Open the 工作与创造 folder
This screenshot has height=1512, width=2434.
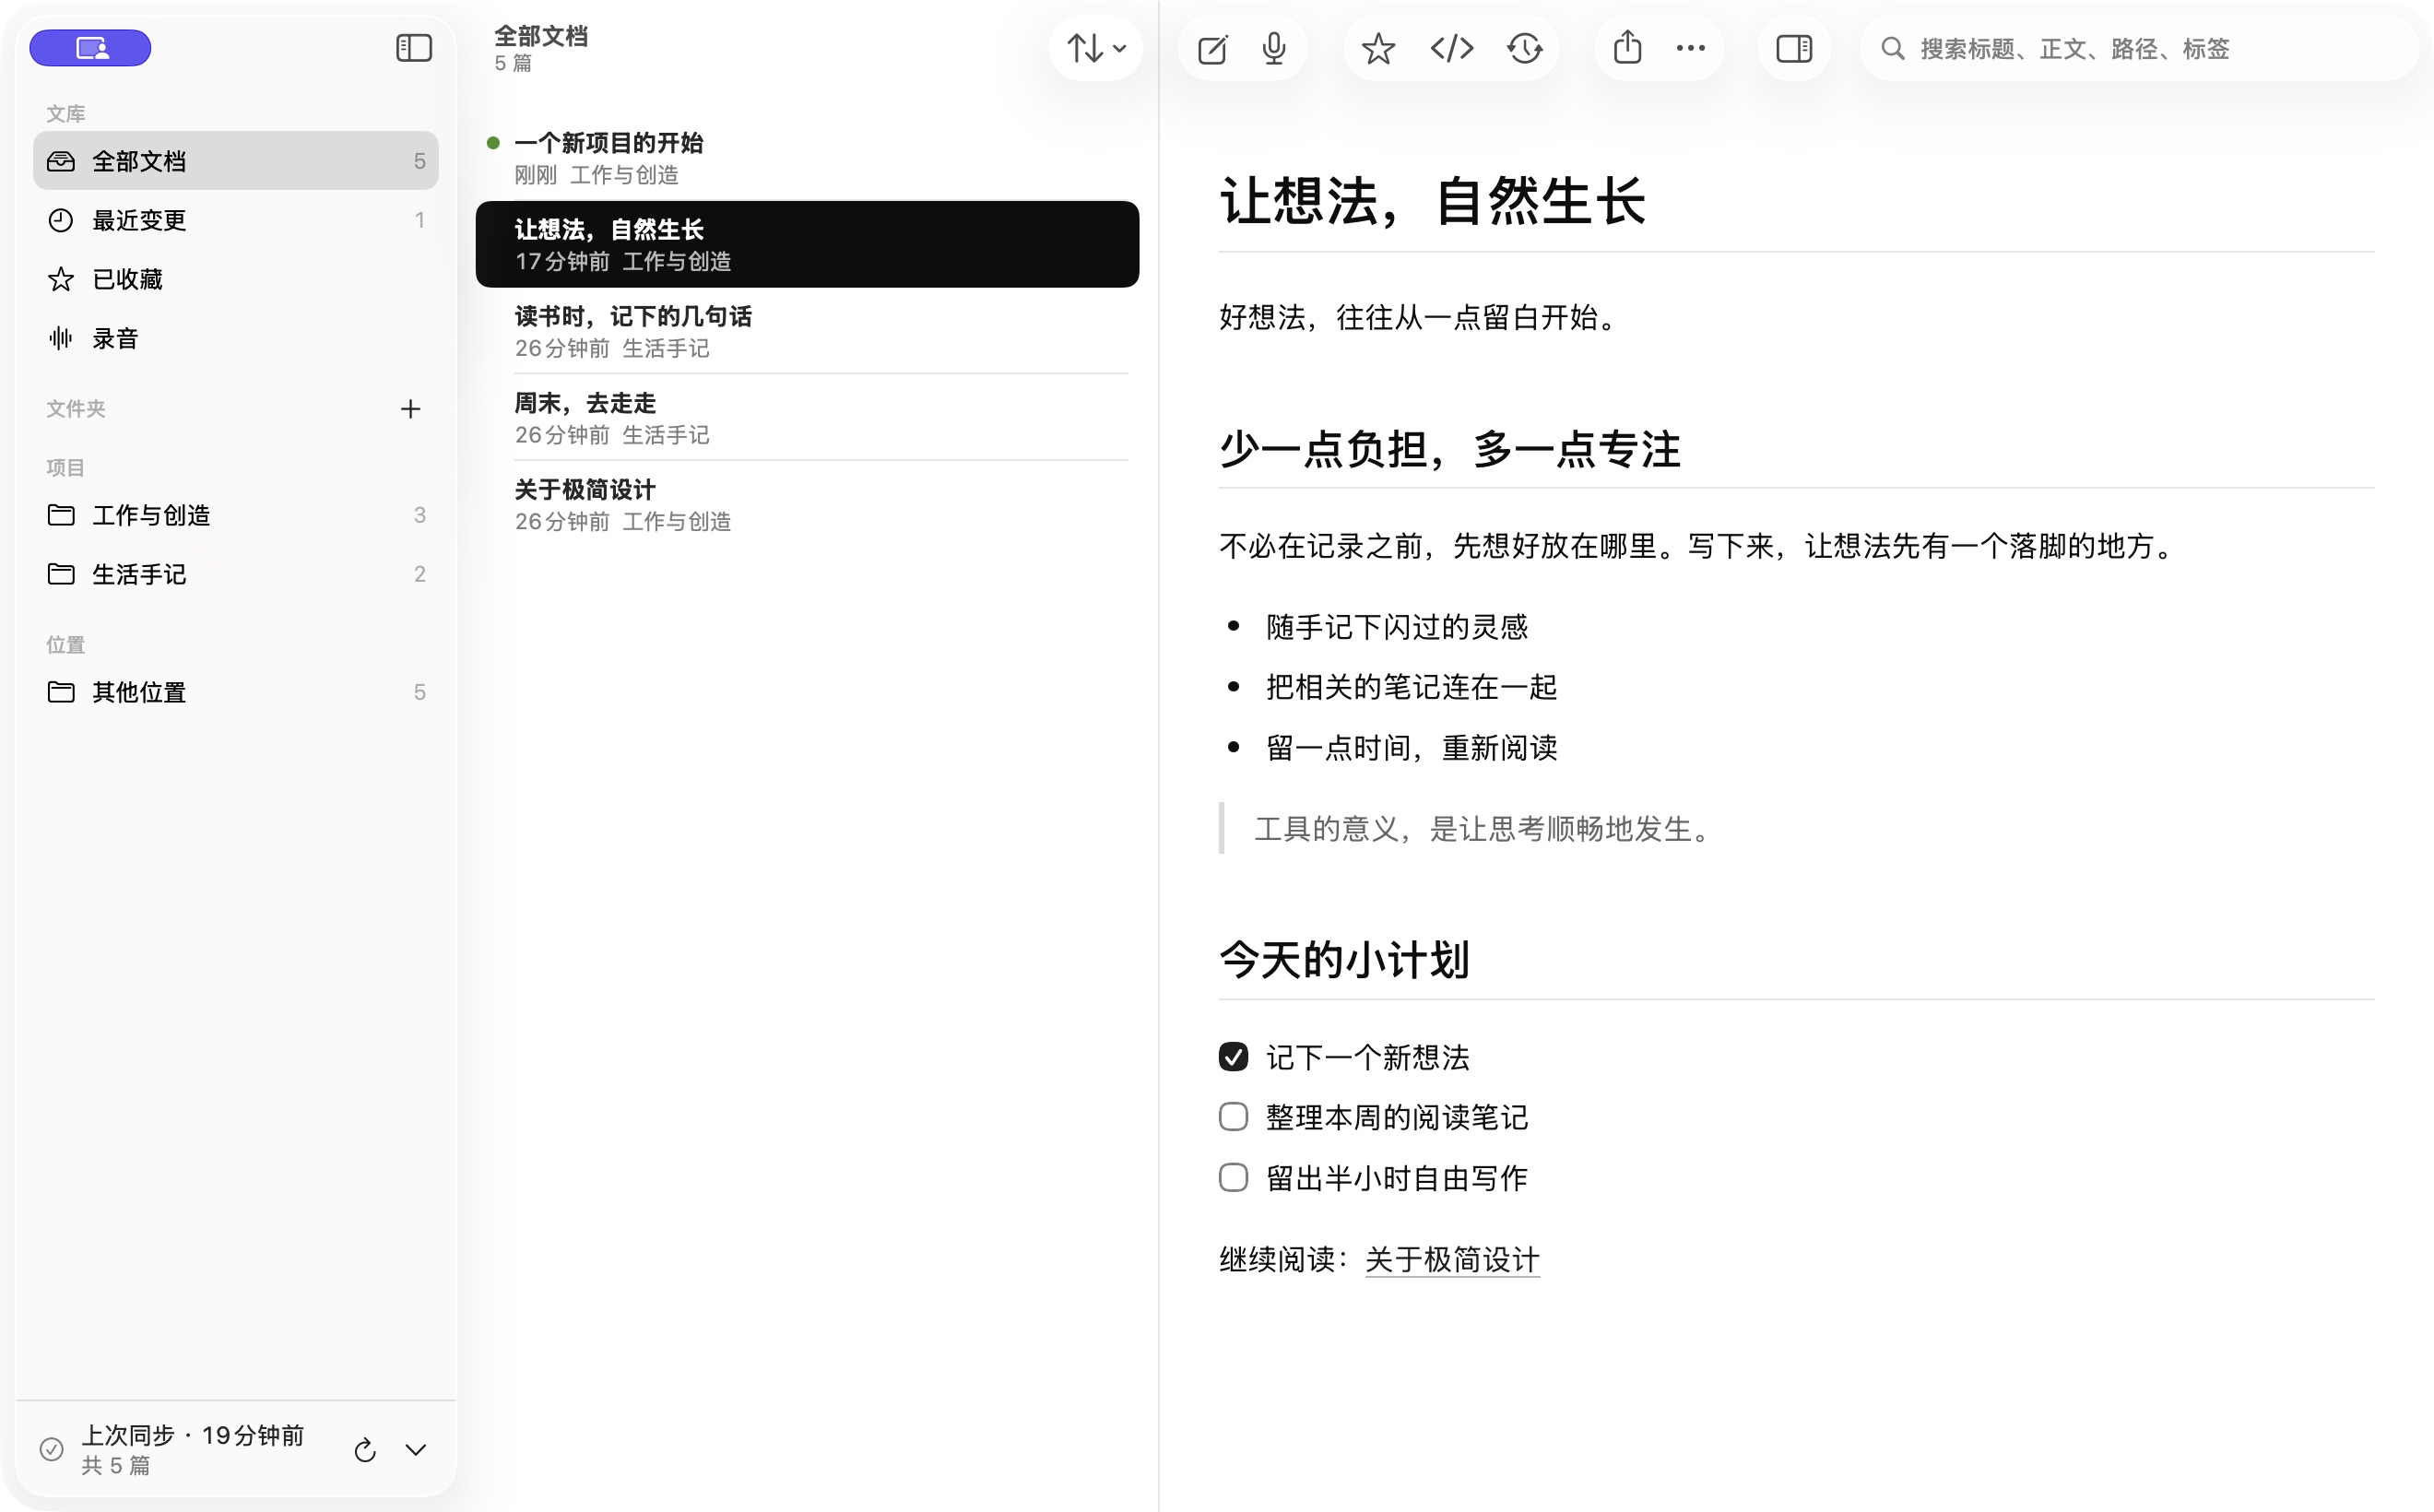coord(236,515)
